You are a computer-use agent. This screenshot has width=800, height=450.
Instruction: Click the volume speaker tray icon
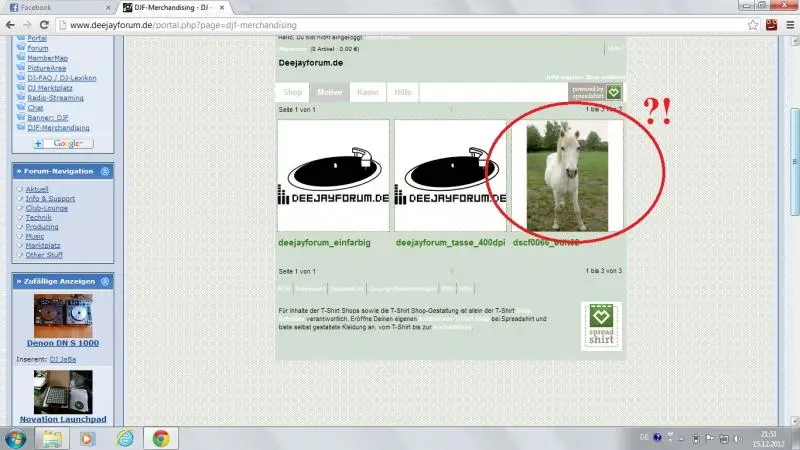point(738,439)
